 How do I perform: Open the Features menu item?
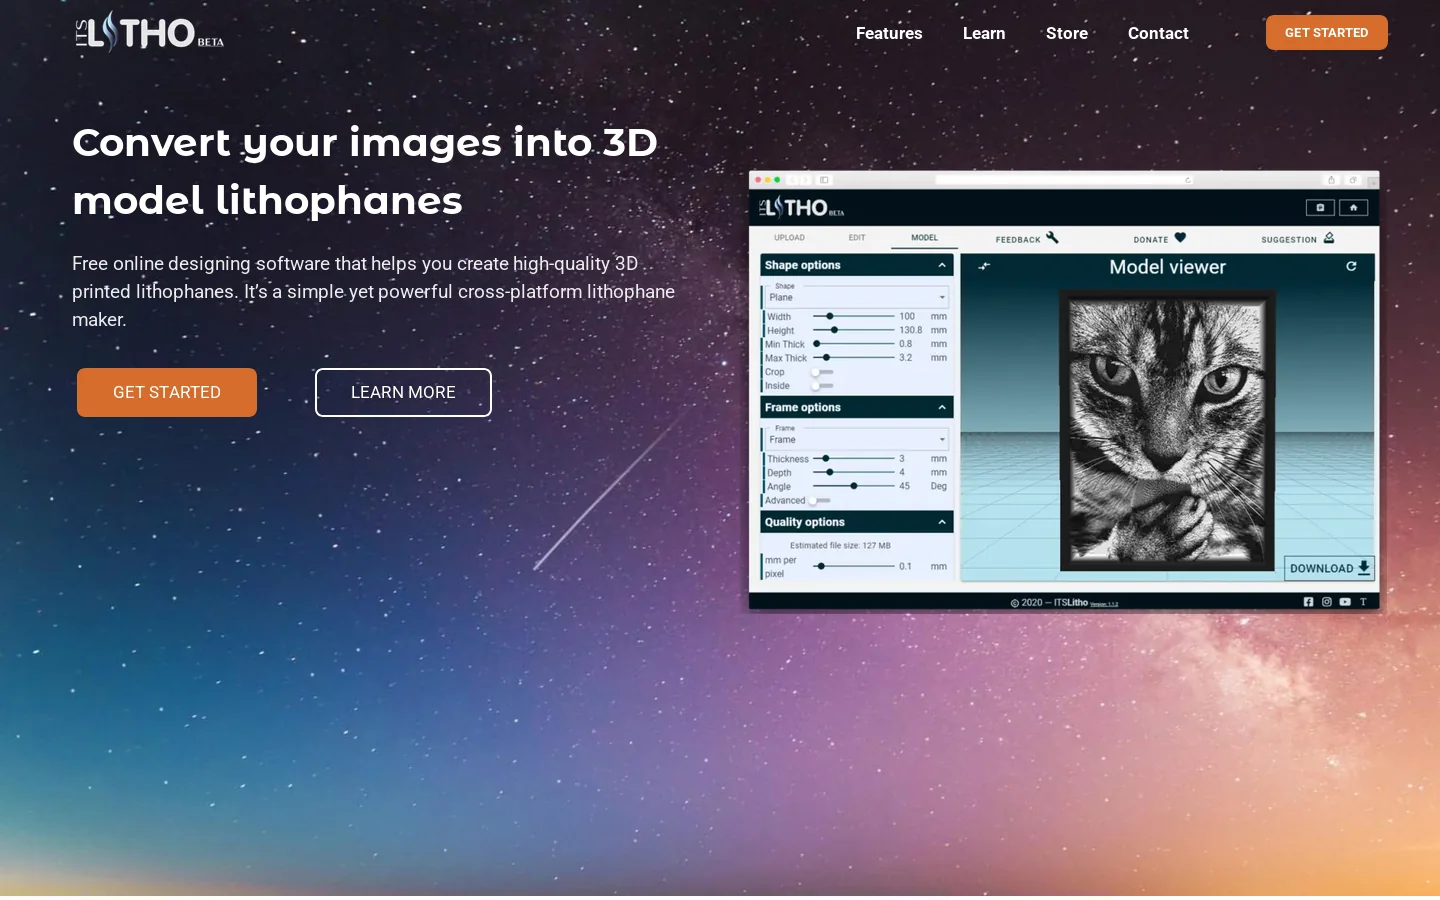(x=889, y=33)
